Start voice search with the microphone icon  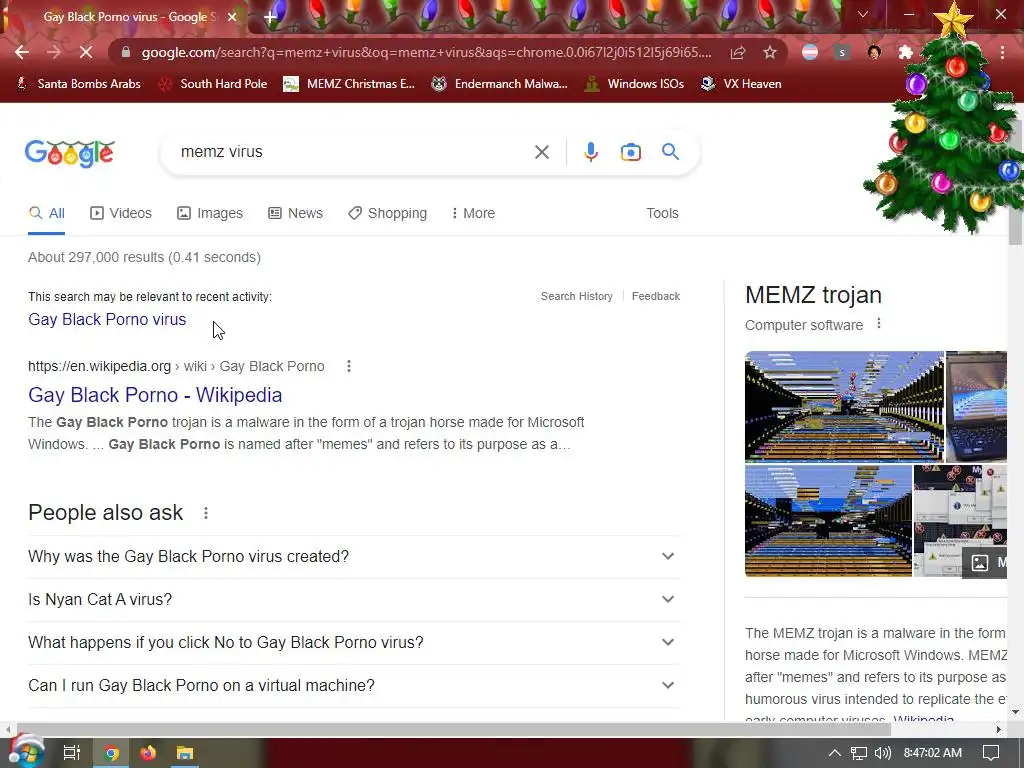[x=590, y=152]
